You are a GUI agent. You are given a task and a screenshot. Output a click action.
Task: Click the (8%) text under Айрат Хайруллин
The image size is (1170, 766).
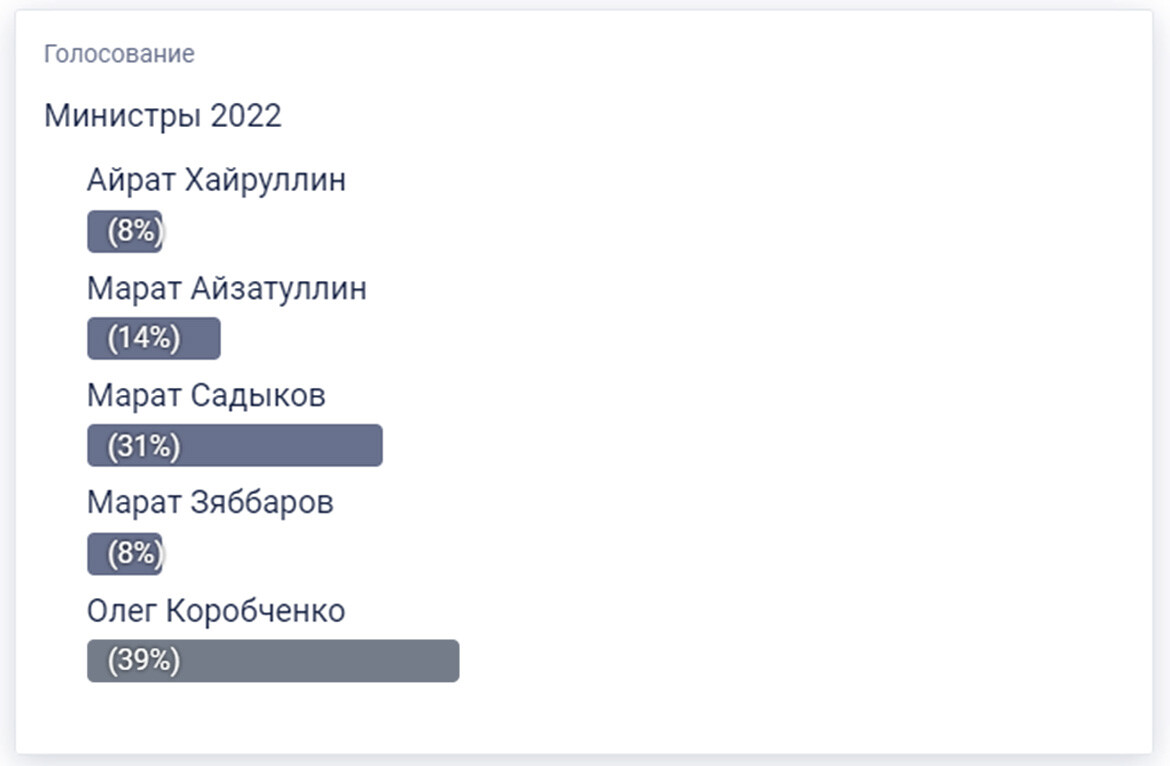coord(133,232)
